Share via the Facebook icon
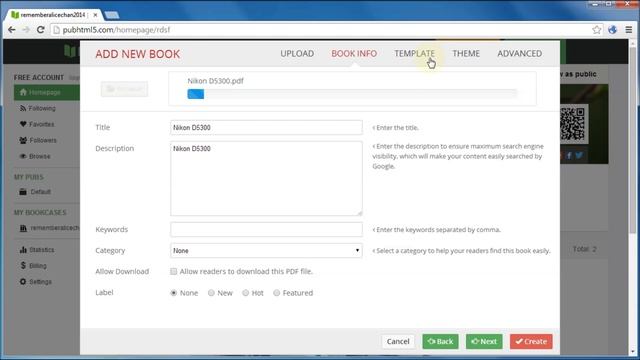 click(x=569, y=155)
